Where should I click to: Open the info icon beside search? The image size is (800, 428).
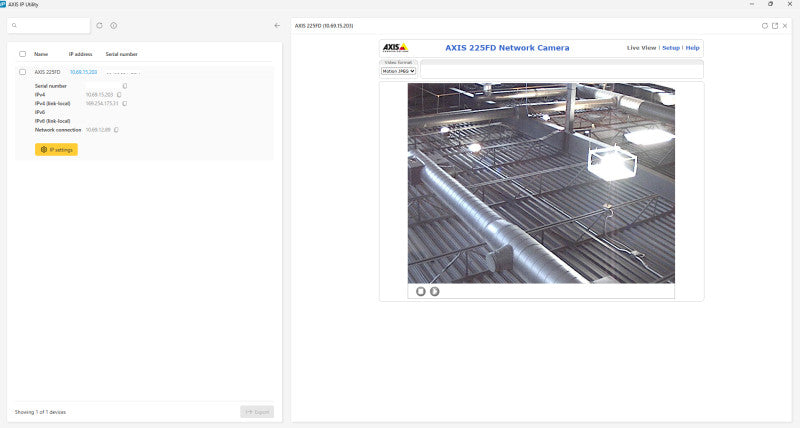(114, 26)
